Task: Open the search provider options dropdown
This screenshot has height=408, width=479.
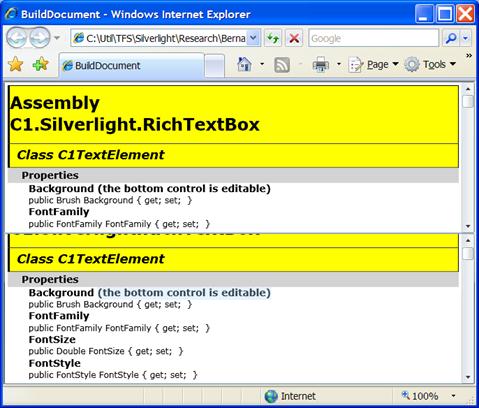Action: (465, 38)
